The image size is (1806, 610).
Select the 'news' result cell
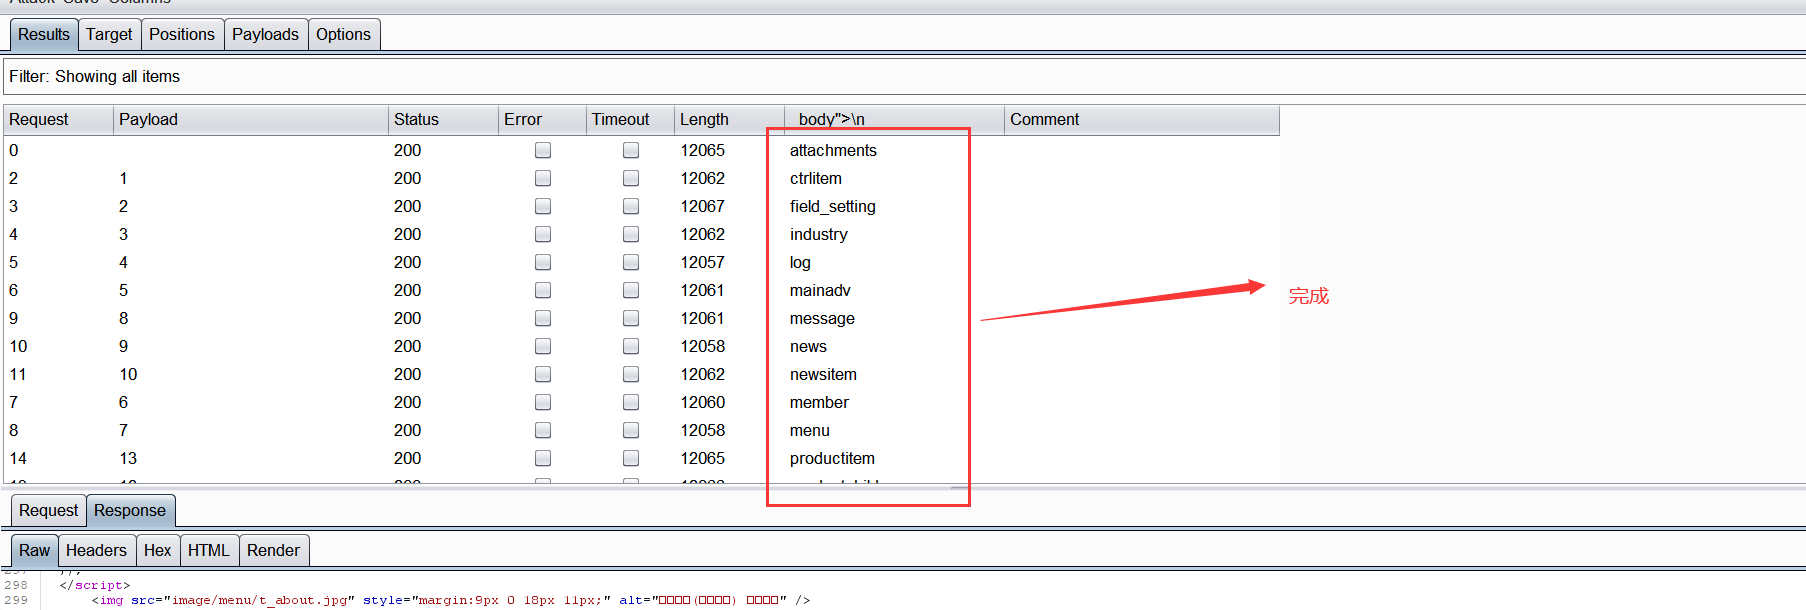(808, 346)
